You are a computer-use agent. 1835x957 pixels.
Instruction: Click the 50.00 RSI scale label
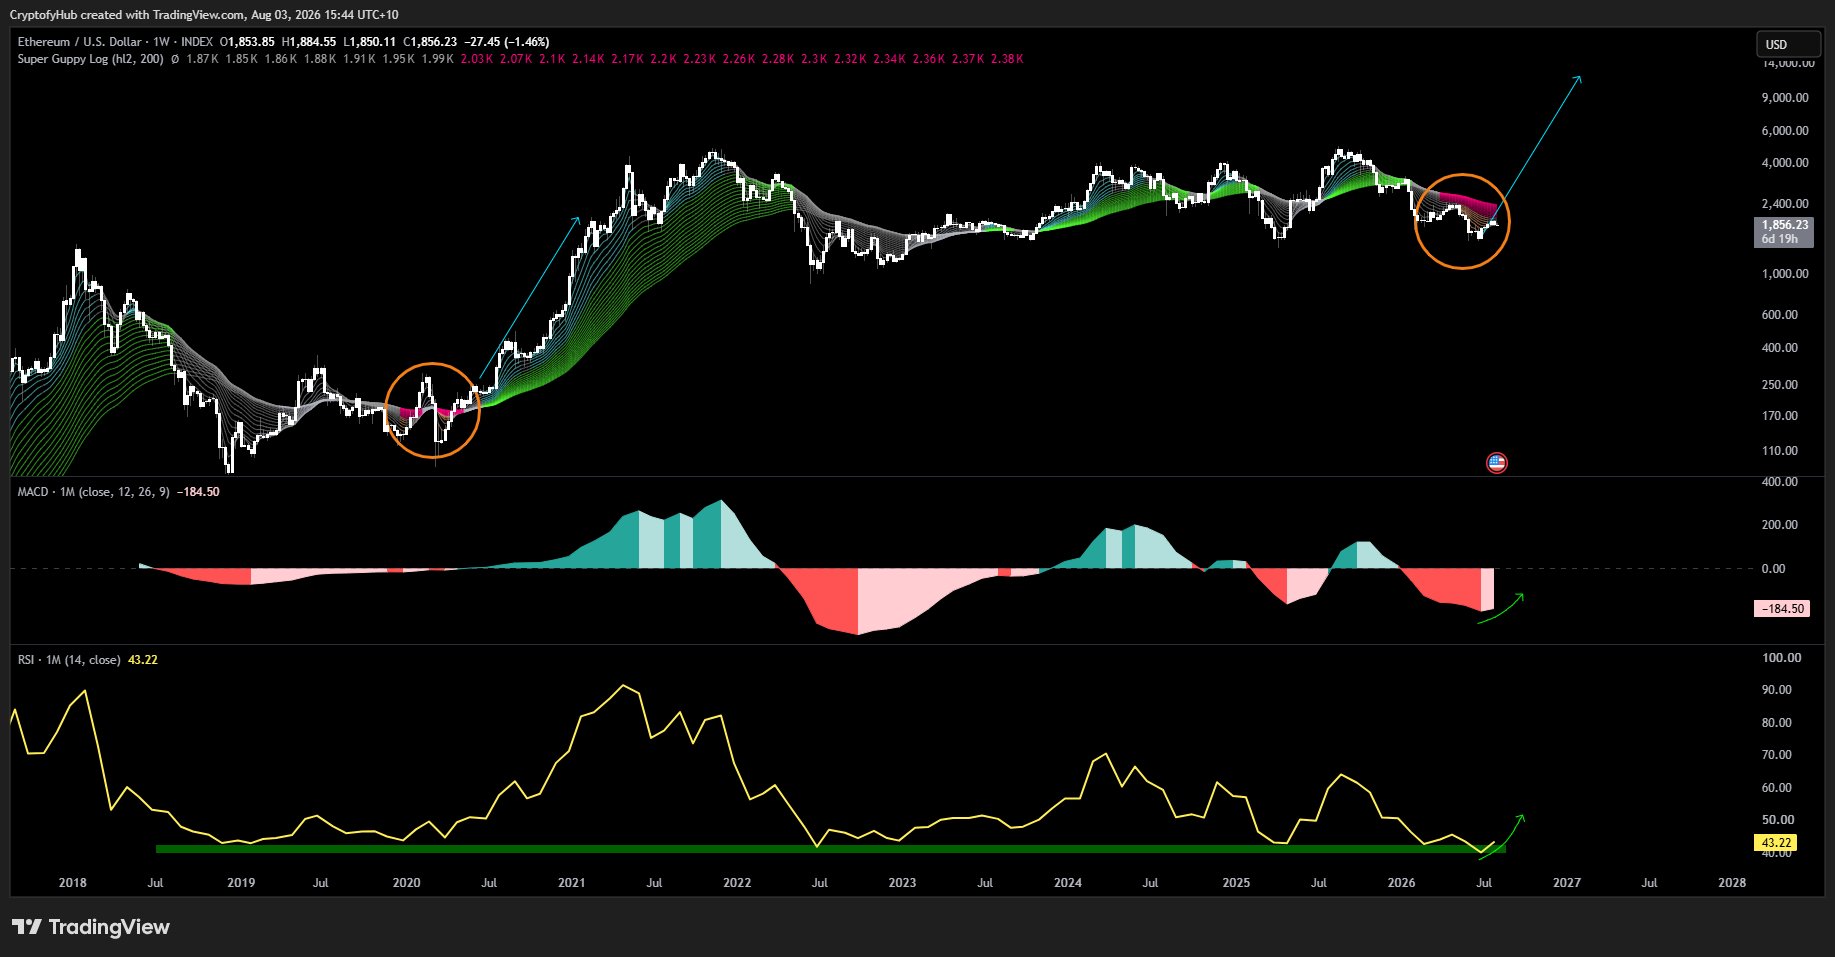point(1777,820)
